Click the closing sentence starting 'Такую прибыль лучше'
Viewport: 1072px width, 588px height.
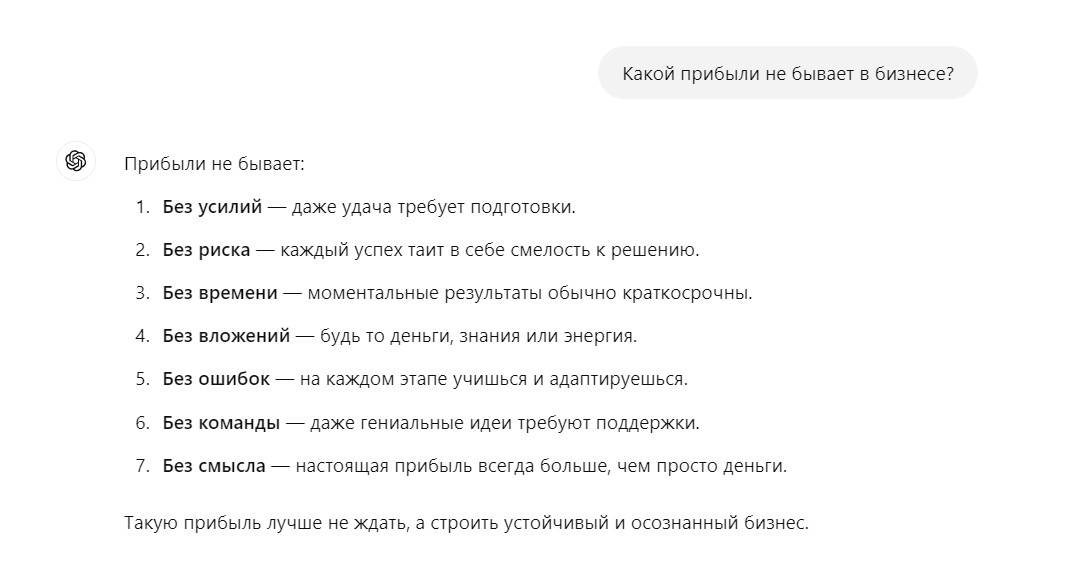466,523
